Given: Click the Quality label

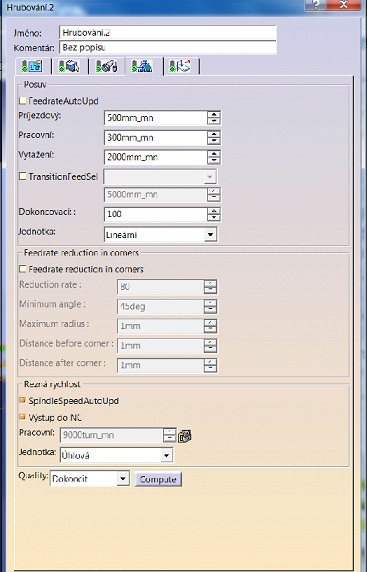Looking at the screenshot, I should pos(33,476).
